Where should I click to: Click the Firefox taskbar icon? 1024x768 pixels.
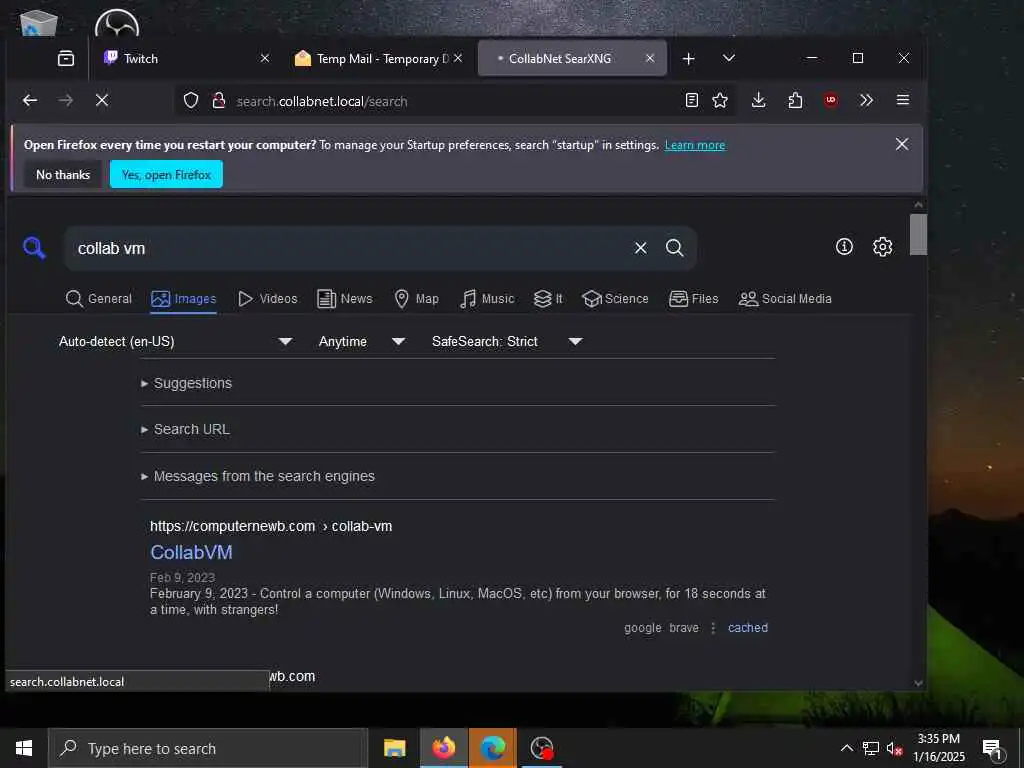(443, 748)
